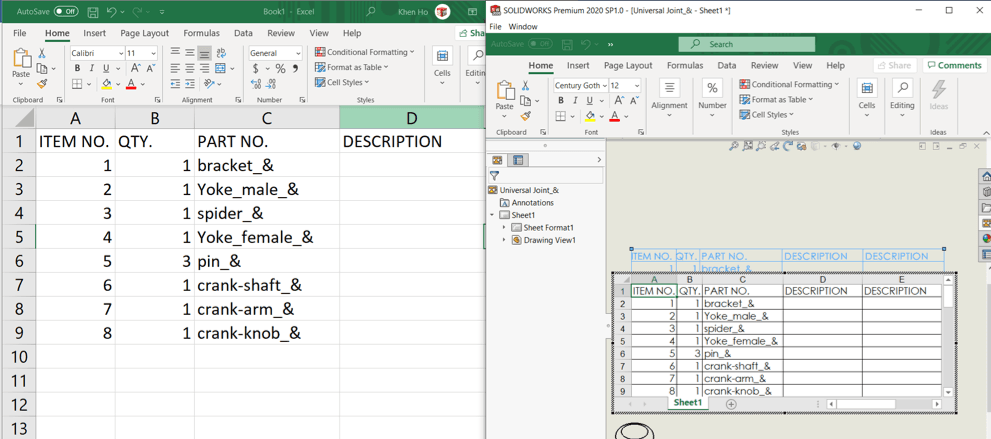Open Century Gothic font dropdown in the SolidWorks embedded Excel
Image resolution: width=991 pixels, height=439 pixels.
[x=605, y=85]
